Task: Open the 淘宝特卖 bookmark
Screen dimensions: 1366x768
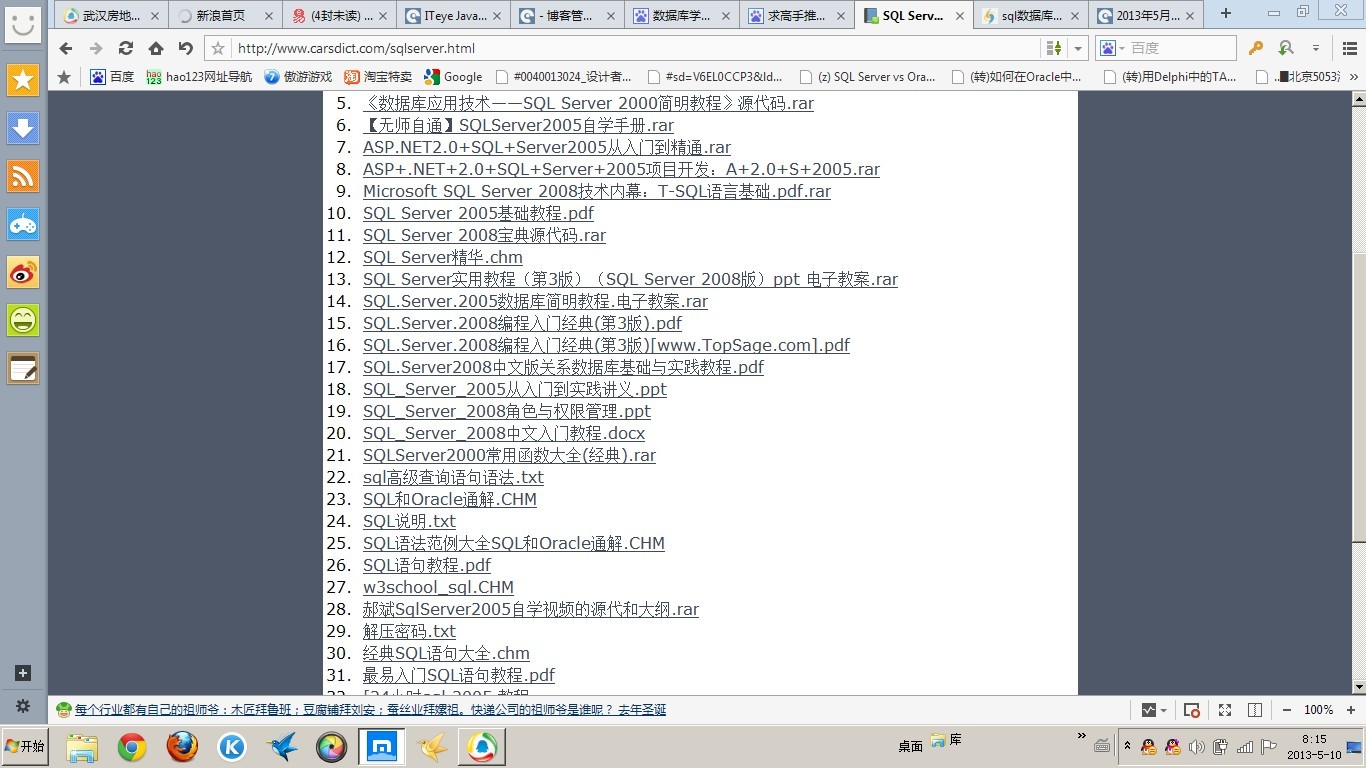Action: pyautogui.click(x=378, y=76)
